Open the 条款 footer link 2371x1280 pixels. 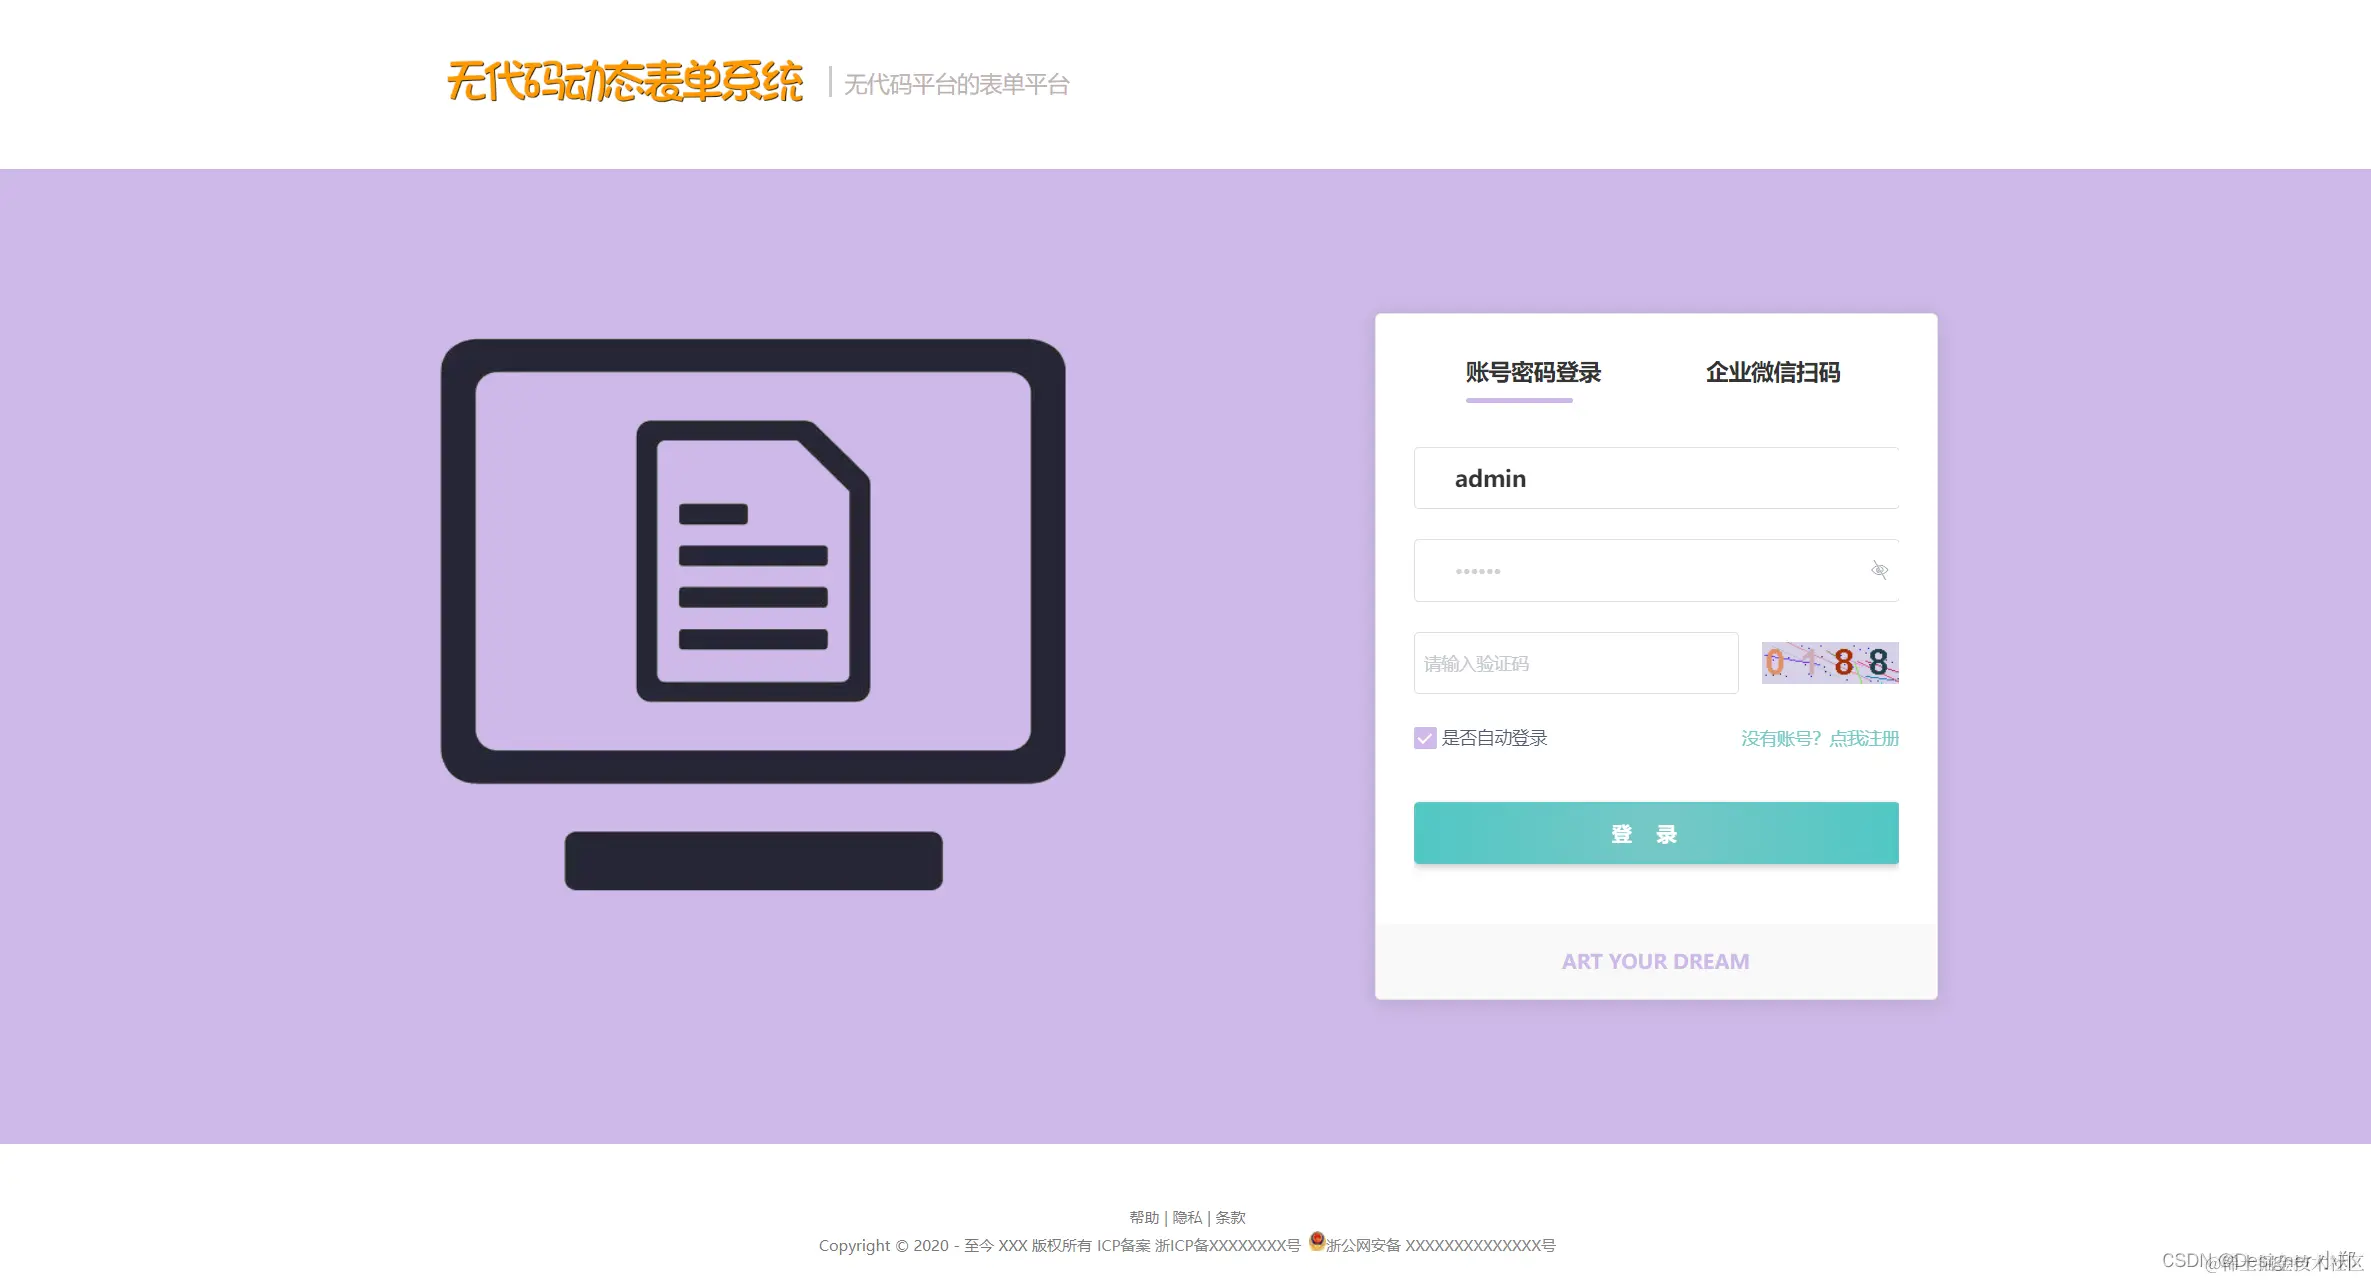pos(1231,1216)
